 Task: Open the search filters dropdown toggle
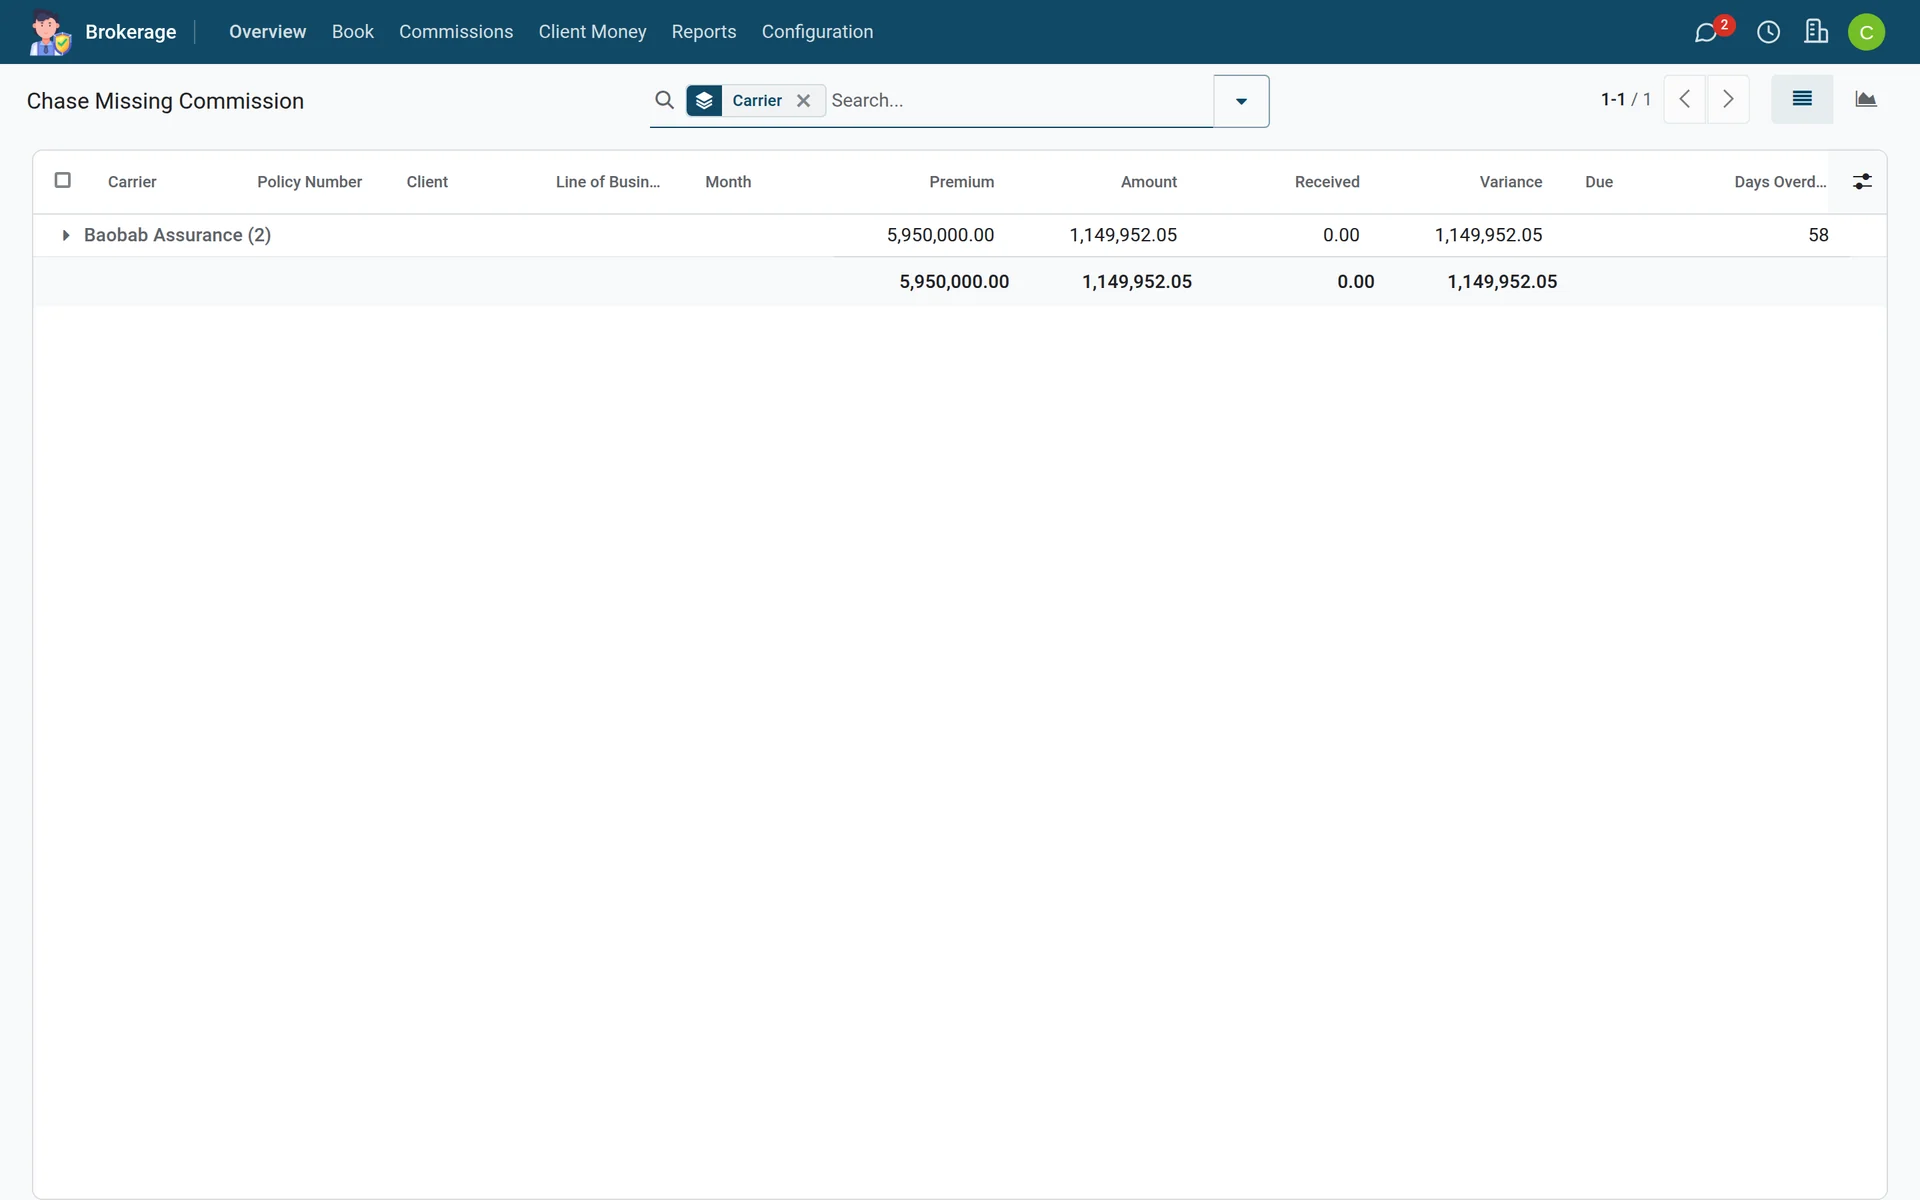point(1241,101)
